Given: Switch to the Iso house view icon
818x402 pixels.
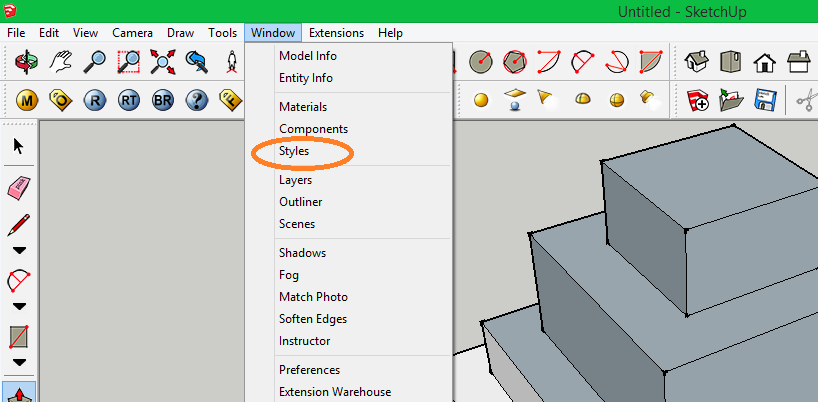Looking at the screenshot, I should pyautogui.click(x=697, y=62).
